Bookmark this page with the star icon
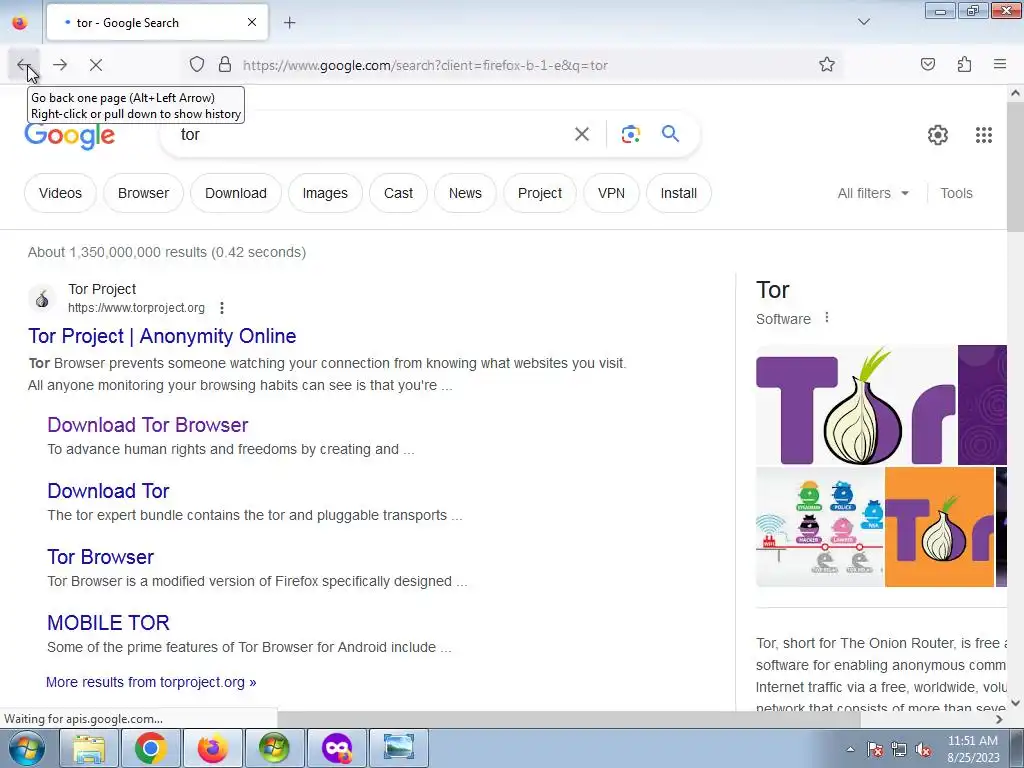Image resolution: width=1024 pixels, height=768 pixels. click(x=827, y=65)
